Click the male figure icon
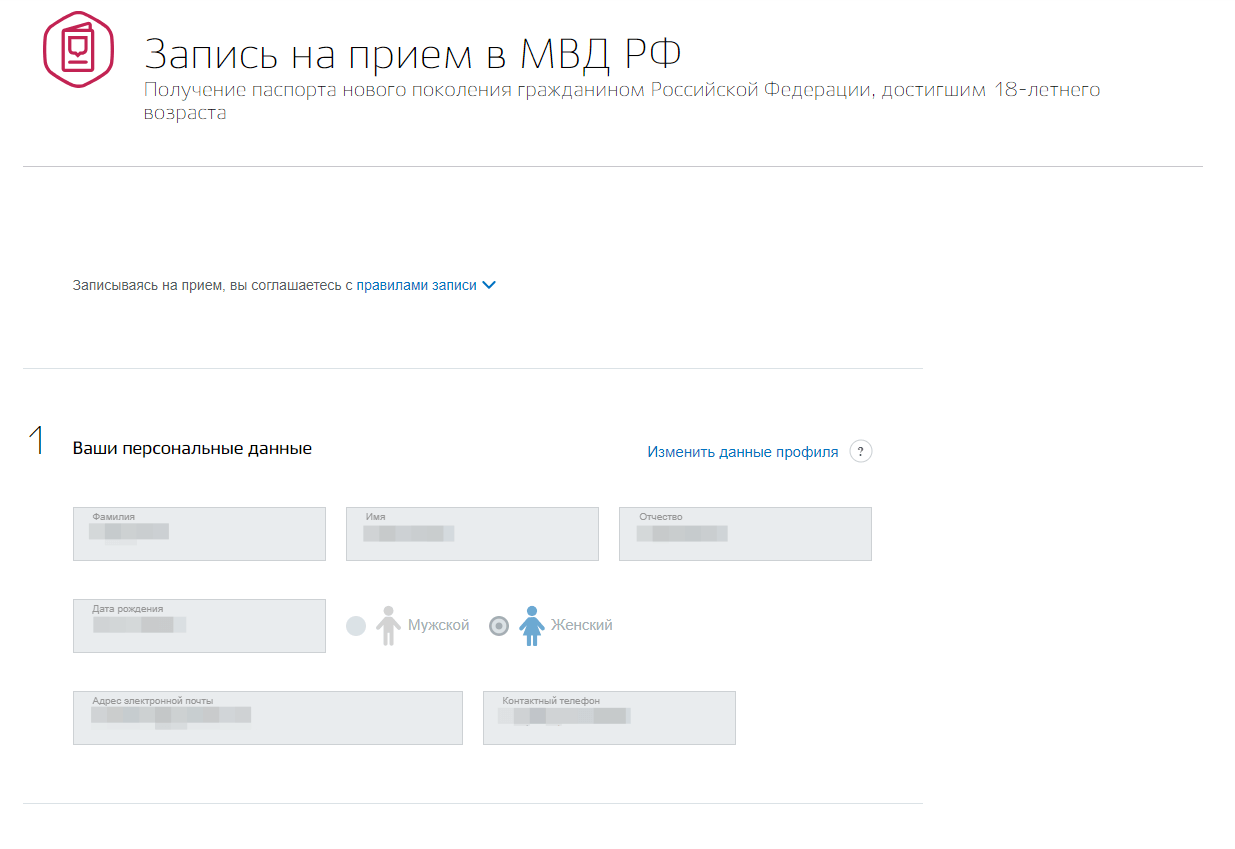Screen dimensions: 1235x849 point(388,625)
